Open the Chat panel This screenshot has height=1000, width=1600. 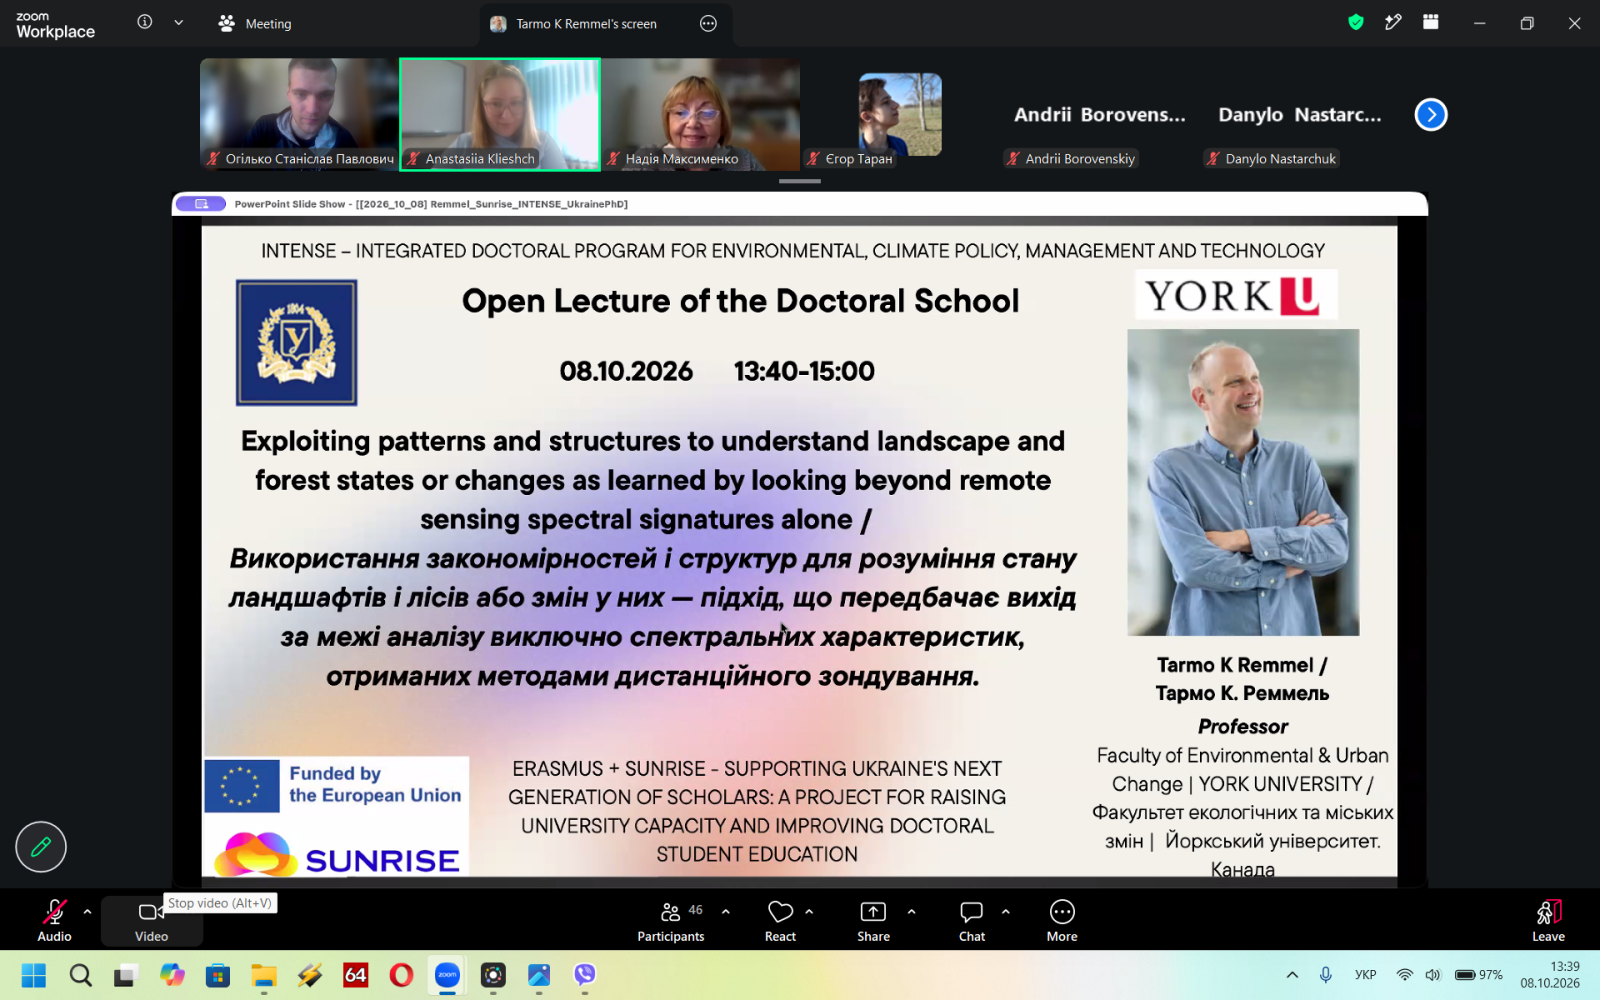(972, 920)
